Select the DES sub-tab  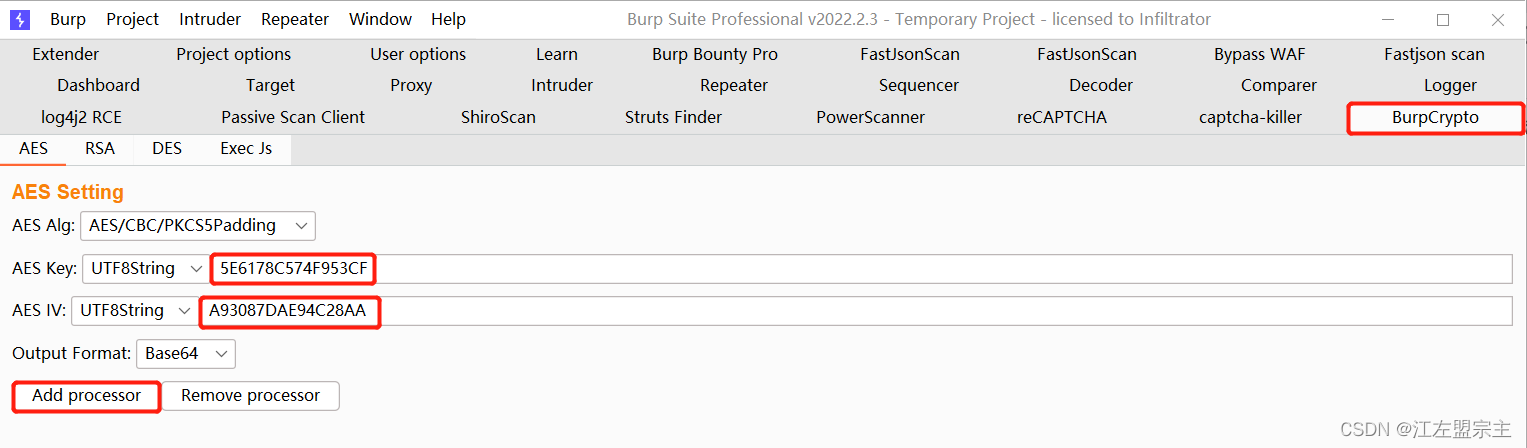(x=167, y=149)
